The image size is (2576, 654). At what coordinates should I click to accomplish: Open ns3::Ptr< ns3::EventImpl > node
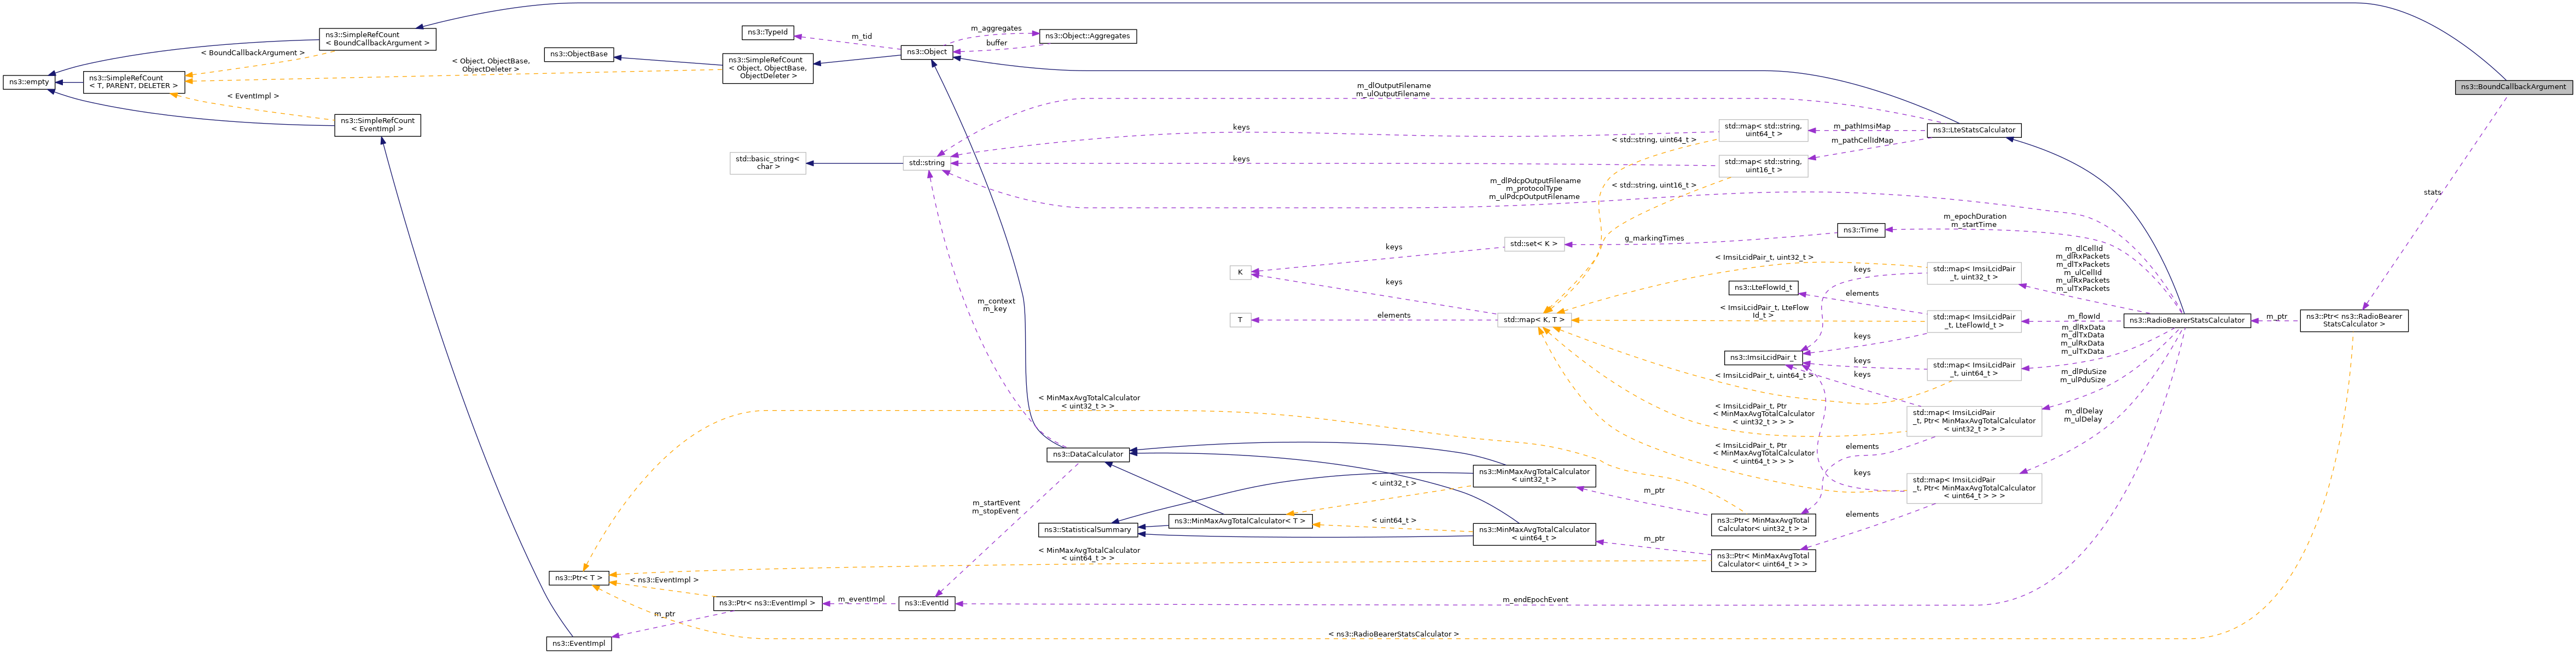768,603
